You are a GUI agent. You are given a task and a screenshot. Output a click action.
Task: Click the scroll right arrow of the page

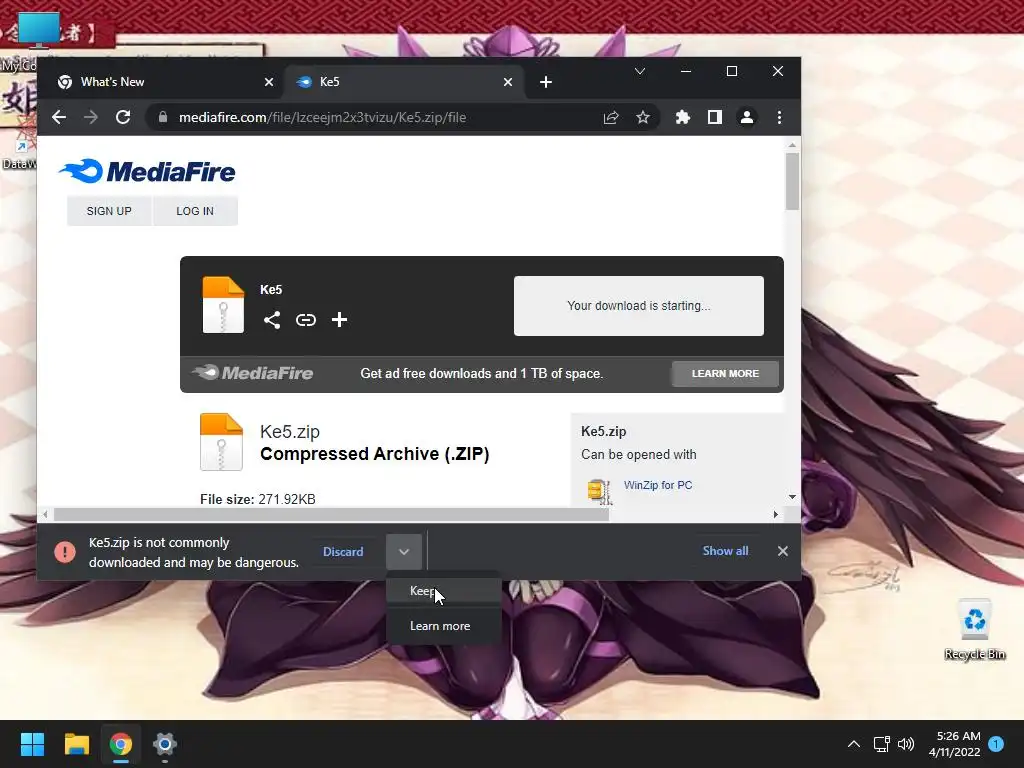776,515
